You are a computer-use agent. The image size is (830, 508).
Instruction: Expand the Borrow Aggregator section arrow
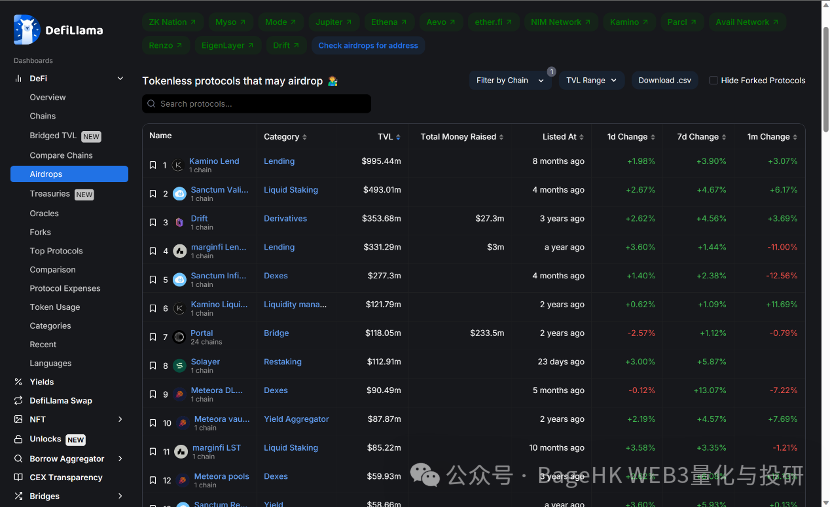(120, 458)
